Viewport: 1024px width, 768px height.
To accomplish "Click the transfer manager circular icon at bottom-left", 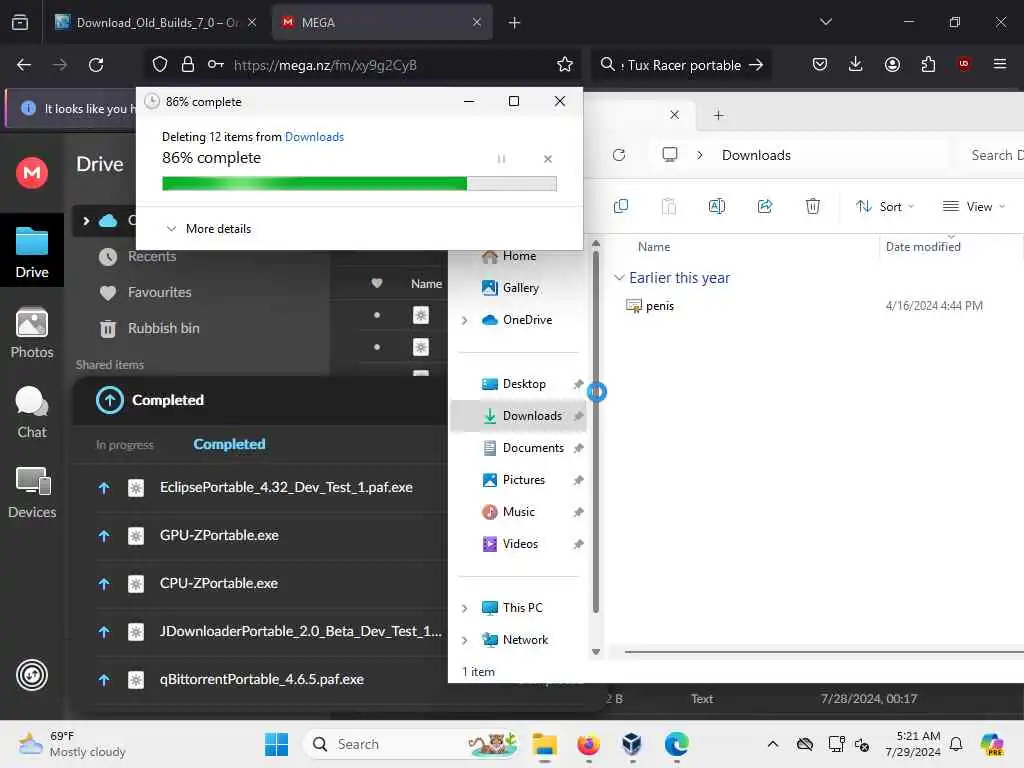I will pyautogui.click(x=32, y=675).
